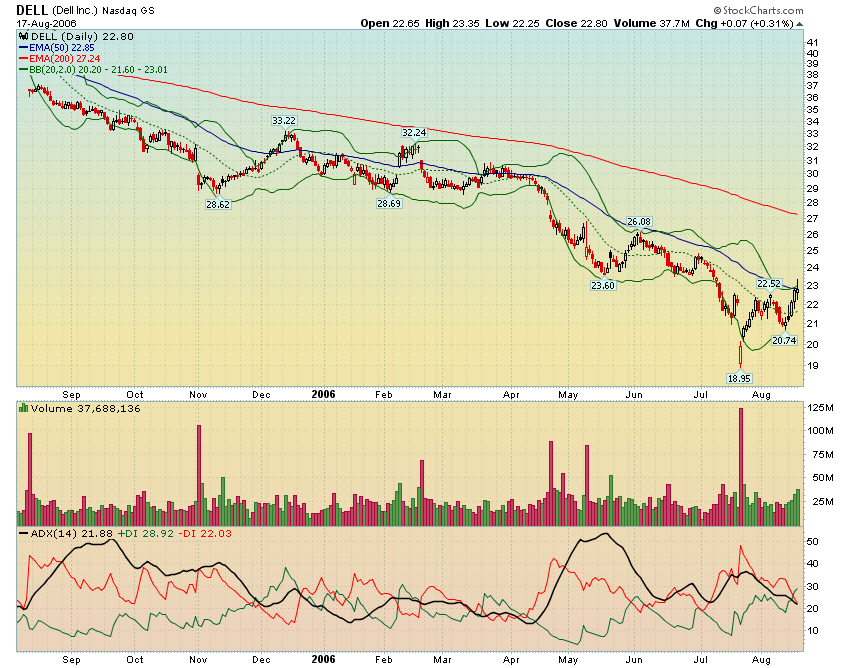The height and width of the screenshot is (668, 850).
Task: Click the tall volume bar at early November
Action: 199,476
